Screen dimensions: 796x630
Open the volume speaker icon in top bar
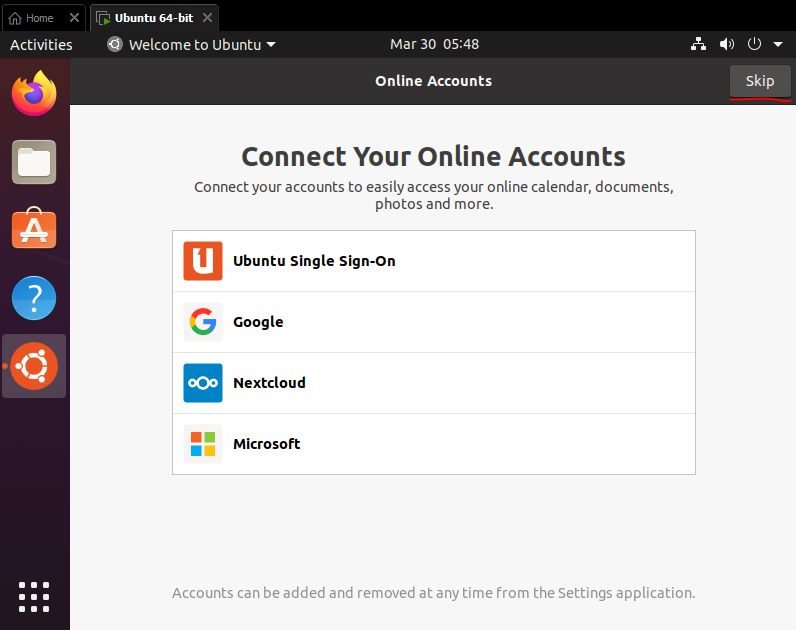click(x=726, y=44)
